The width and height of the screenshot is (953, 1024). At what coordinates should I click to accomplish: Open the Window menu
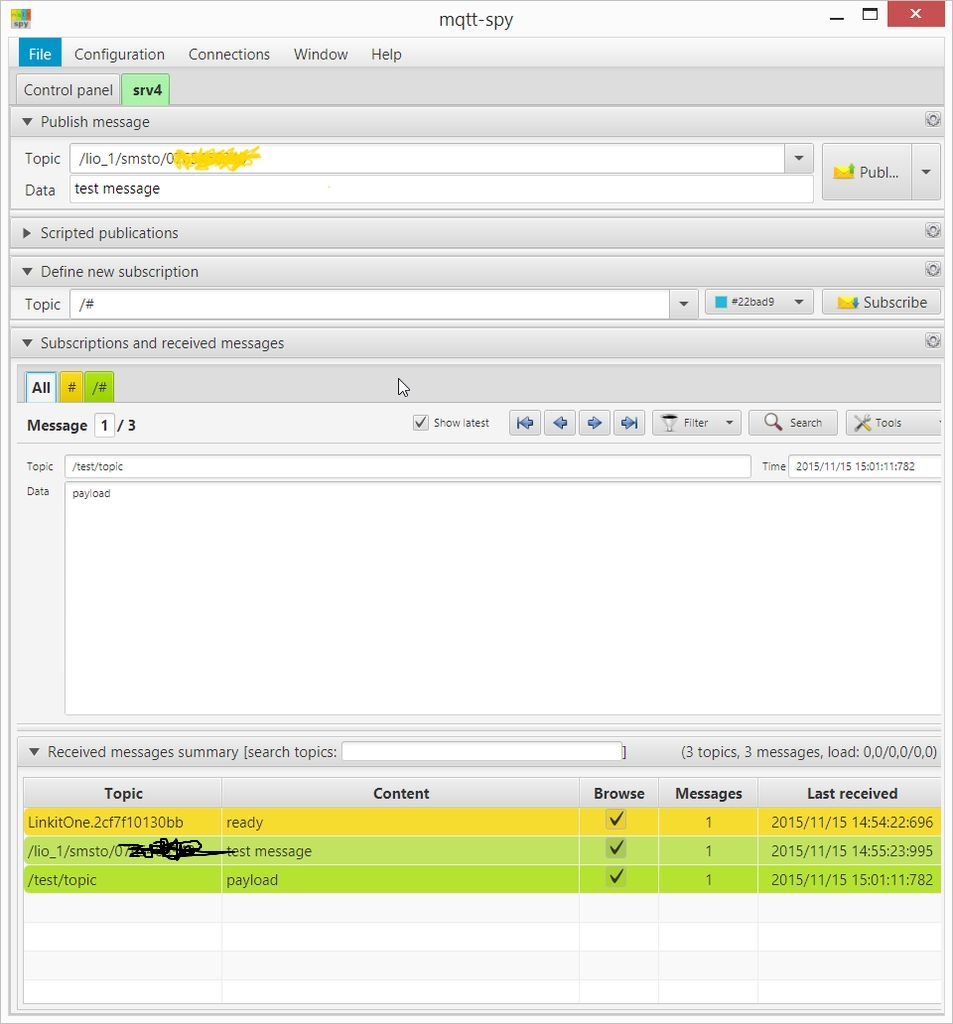[x=321, y=54]
